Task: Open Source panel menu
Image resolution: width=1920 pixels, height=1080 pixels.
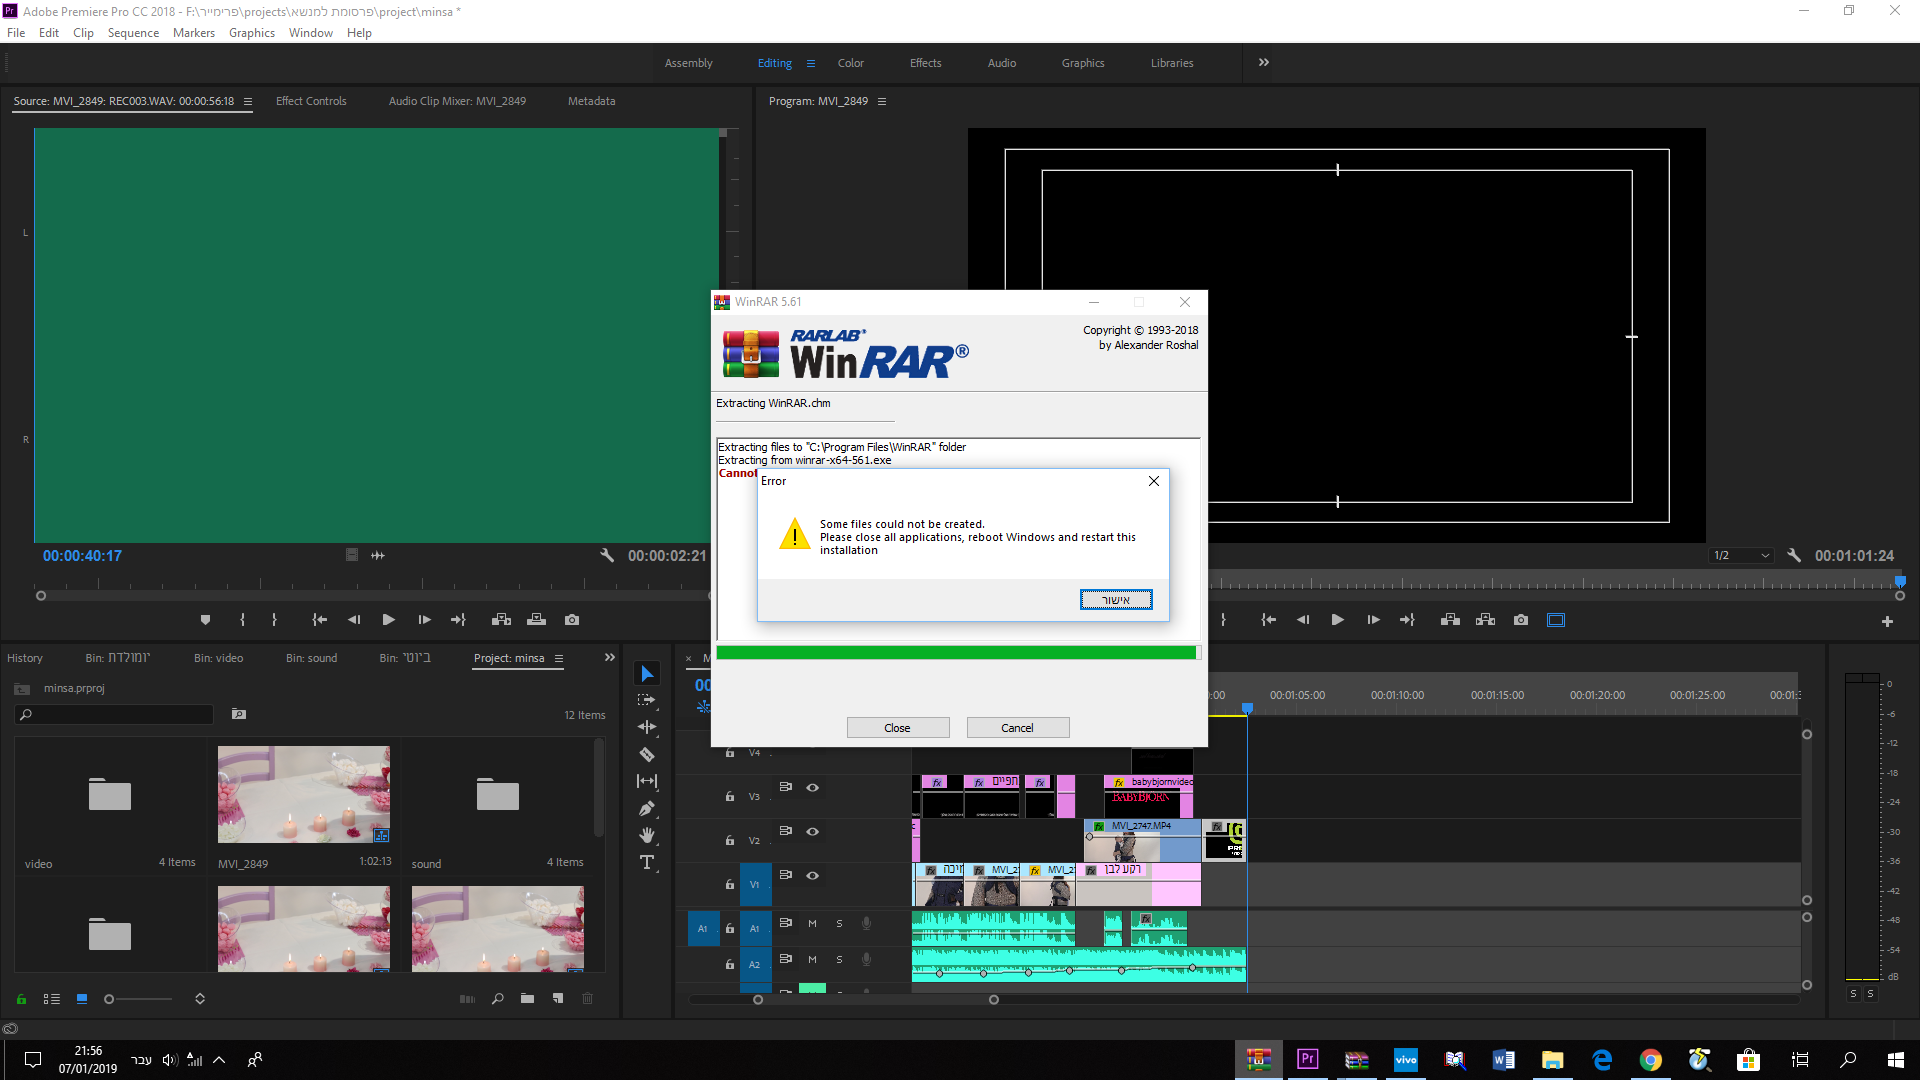Action: click(x=248, y=101)
